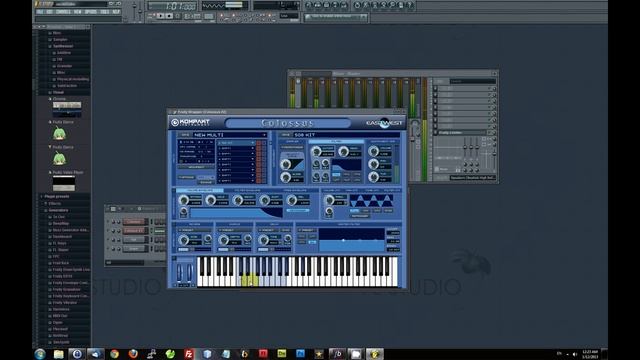Click the Chrome preset thumbnail in browser
Screen dimensions: 640x360
click(67, 109)
